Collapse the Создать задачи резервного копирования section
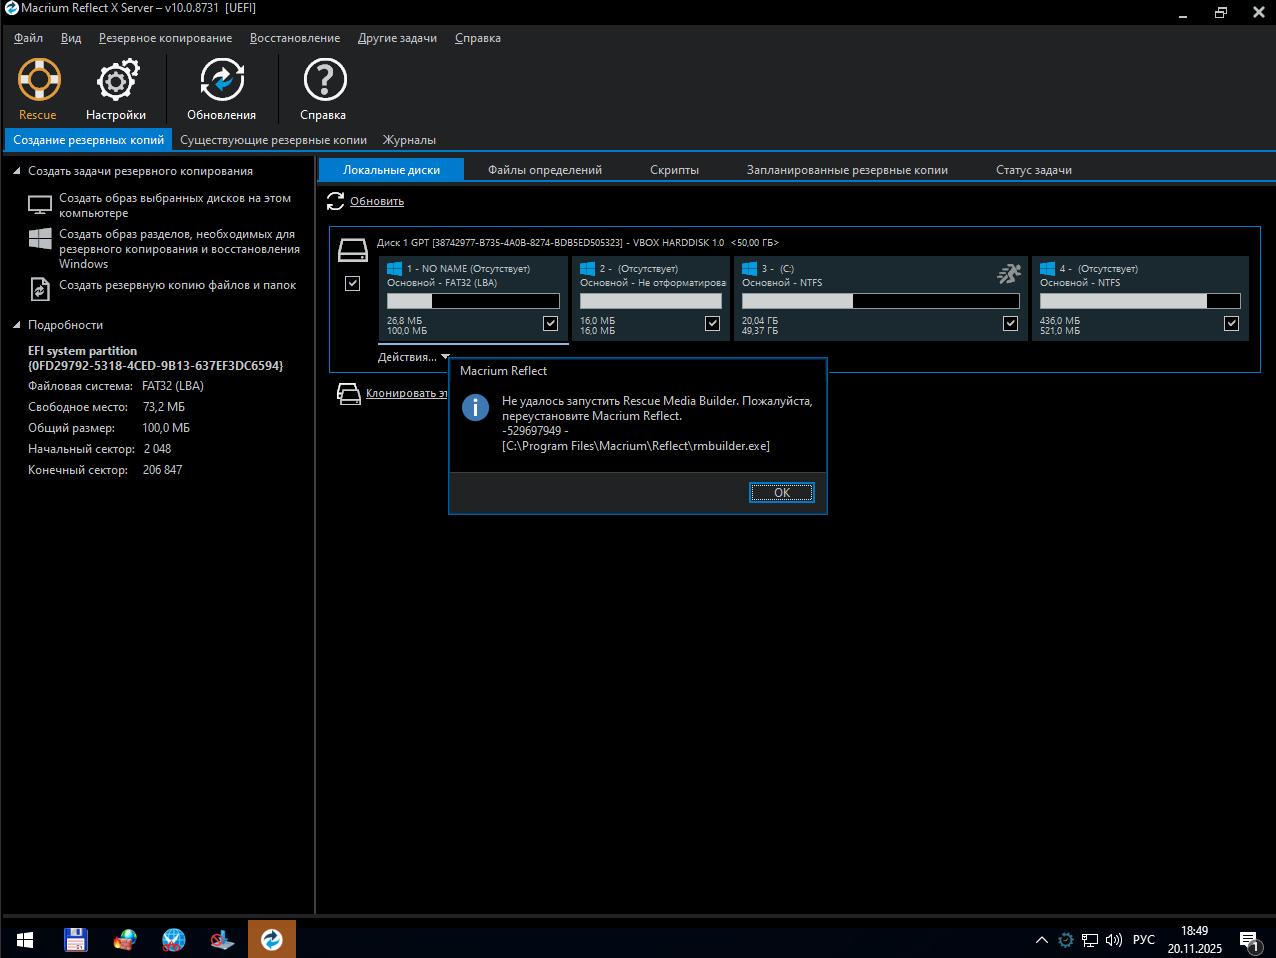 pyautogui.click(x=16, y=172)
